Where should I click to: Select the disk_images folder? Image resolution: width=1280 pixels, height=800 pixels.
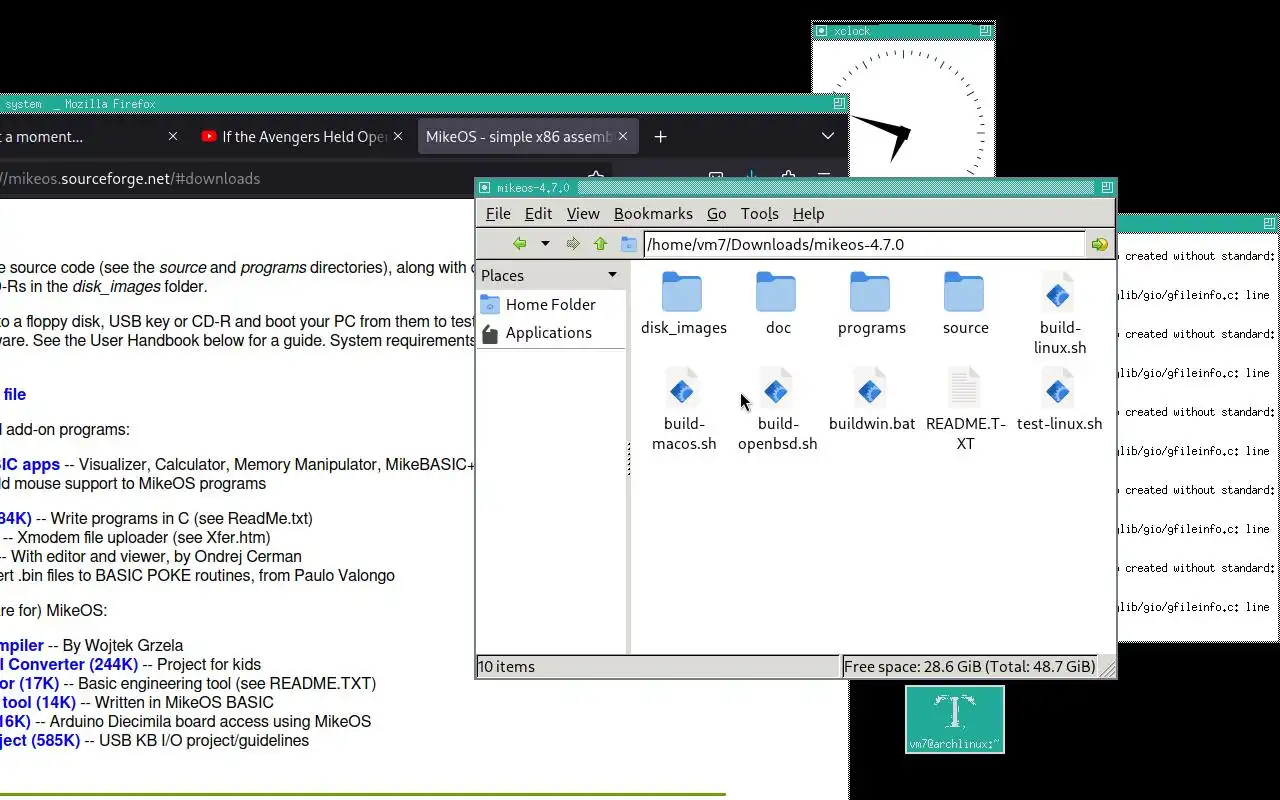(684, 304)
